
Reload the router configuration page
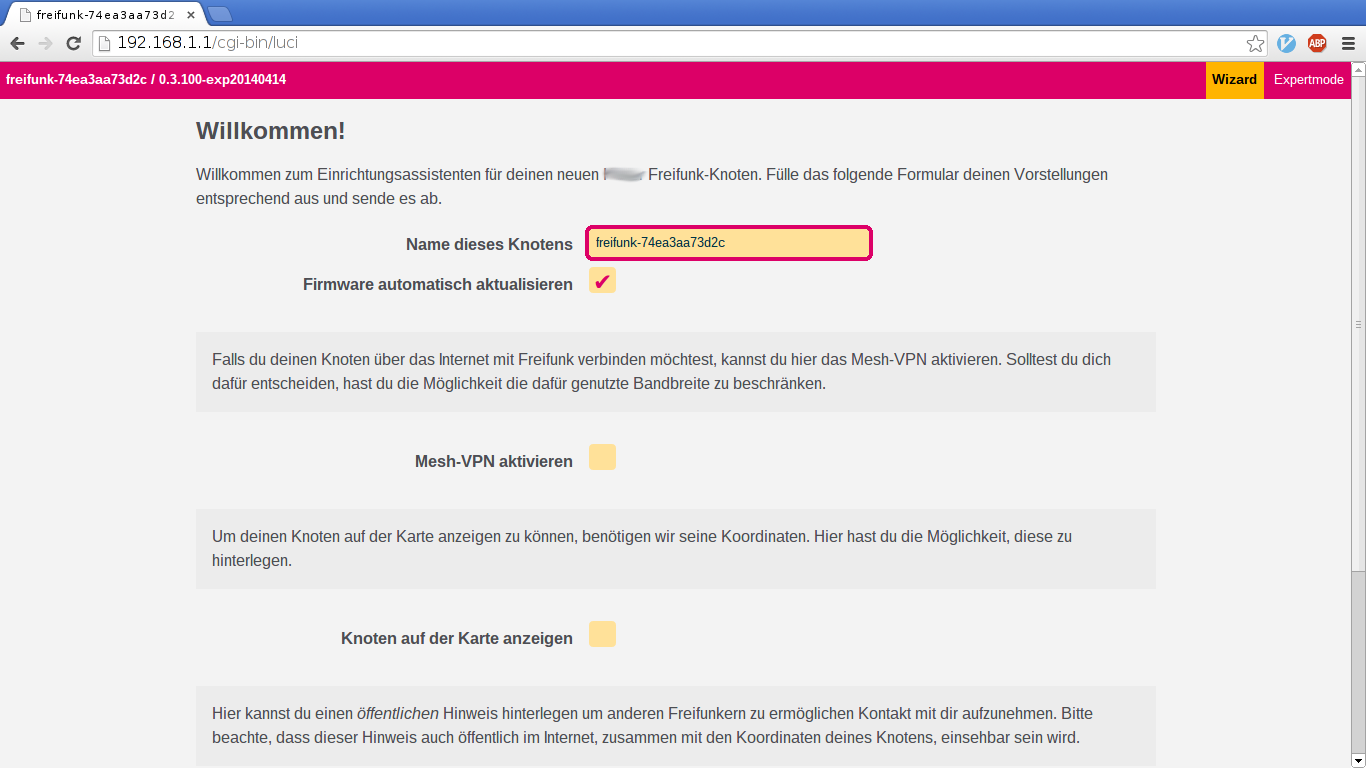73,43
